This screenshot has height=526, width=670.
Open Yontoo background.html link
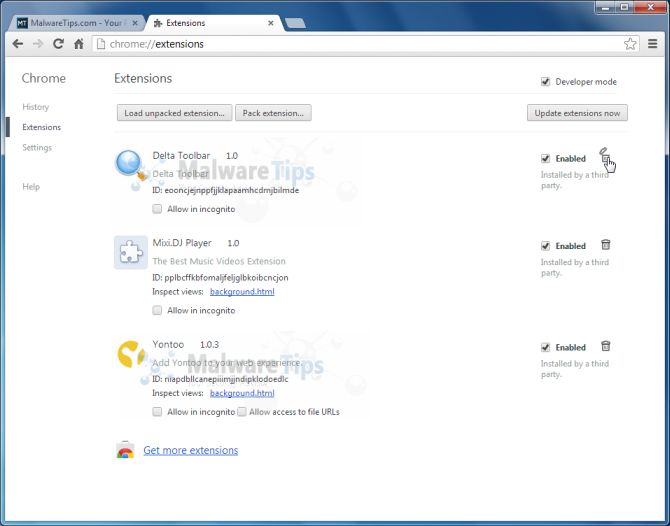242,393
